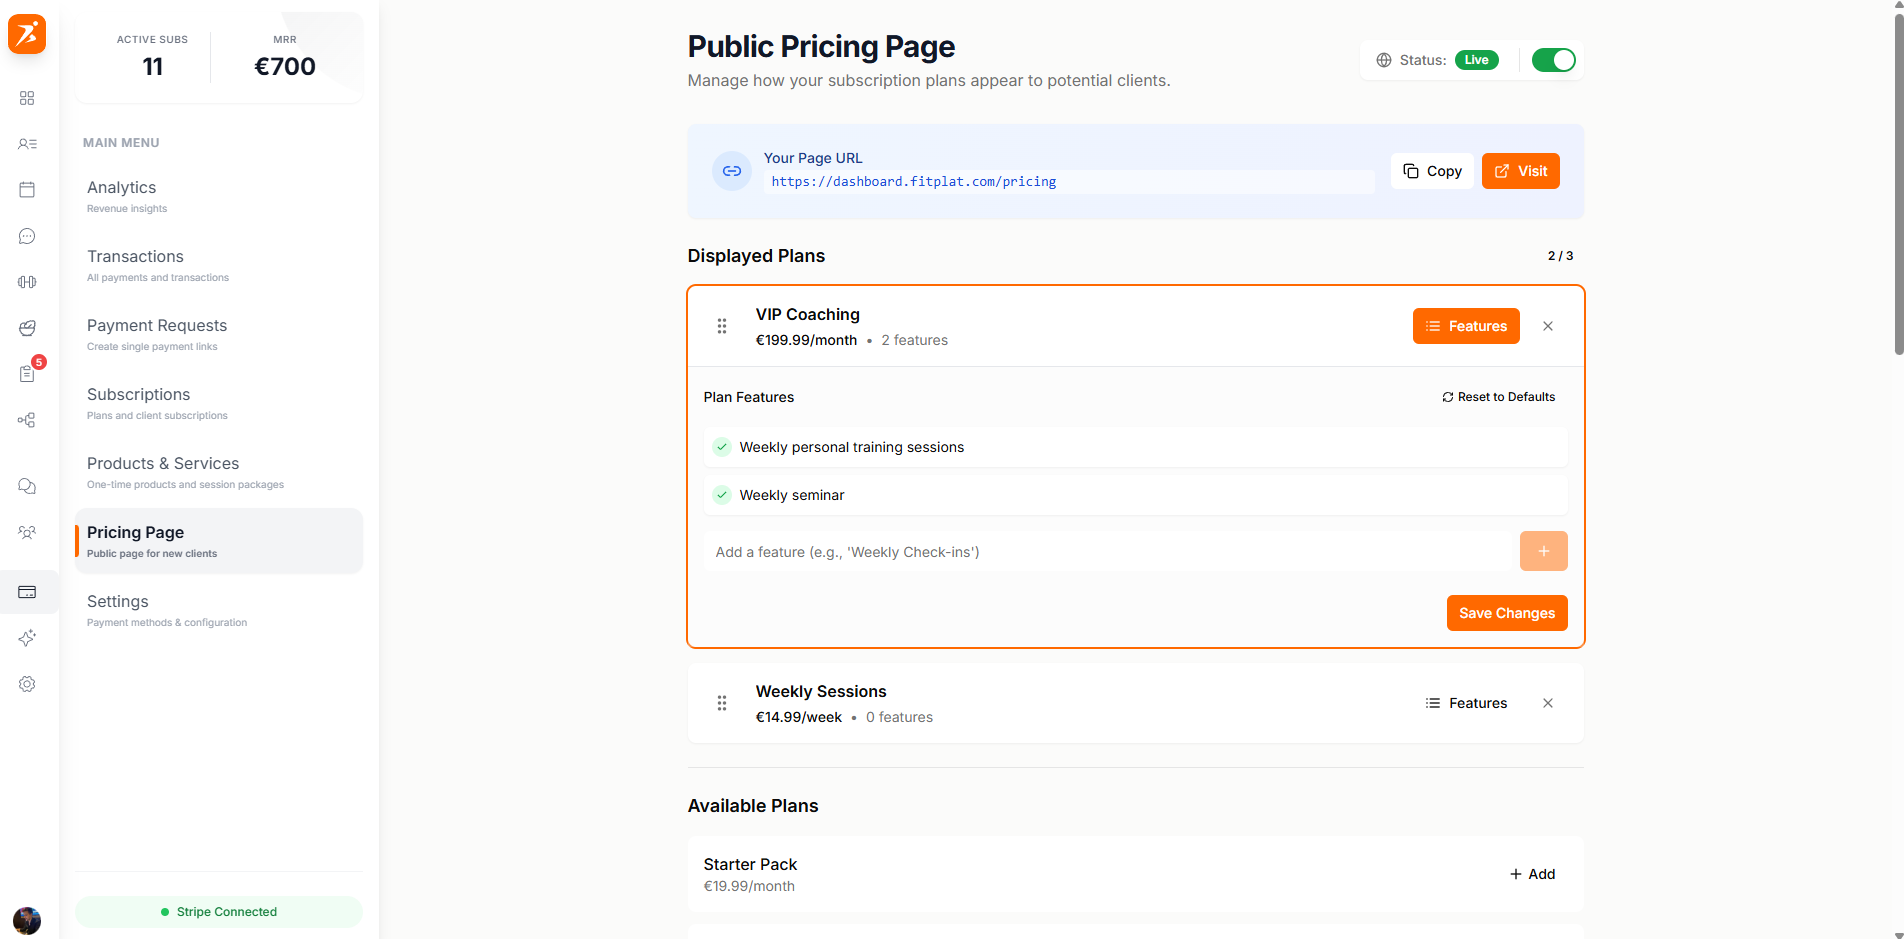Click the Stripe Connected status indicator
The width and height of the screenshot is (1904, 939).
(218, 911)
